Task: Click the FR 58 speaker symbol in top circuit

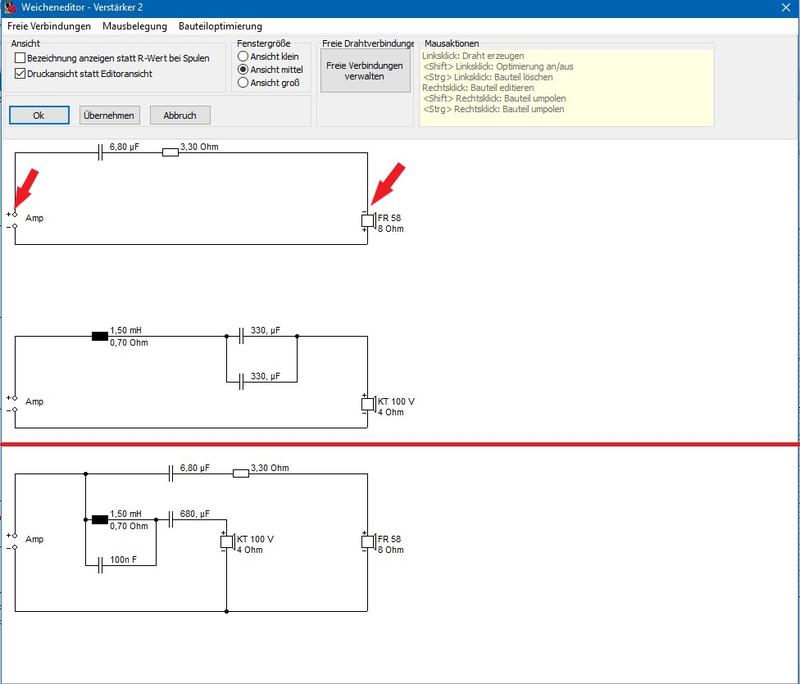Action: click(368, 220)
